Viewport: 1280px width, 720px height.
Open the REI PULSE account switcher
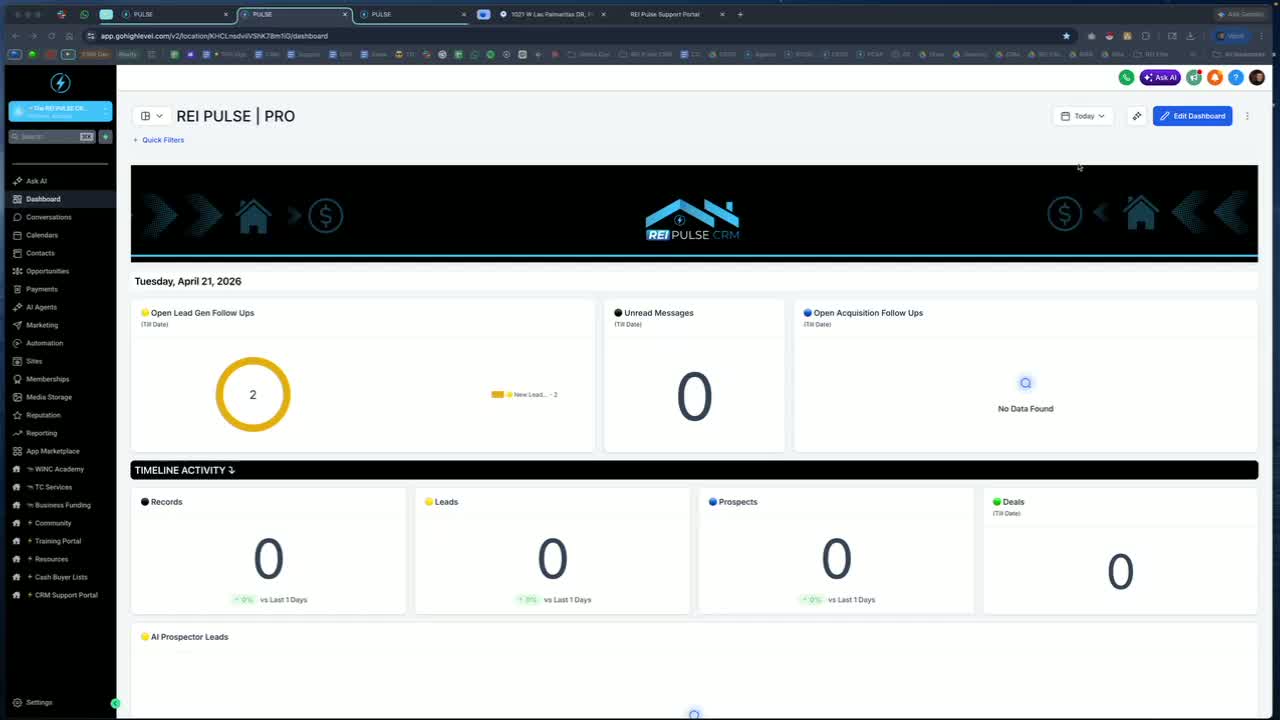[x=60, y=111]
